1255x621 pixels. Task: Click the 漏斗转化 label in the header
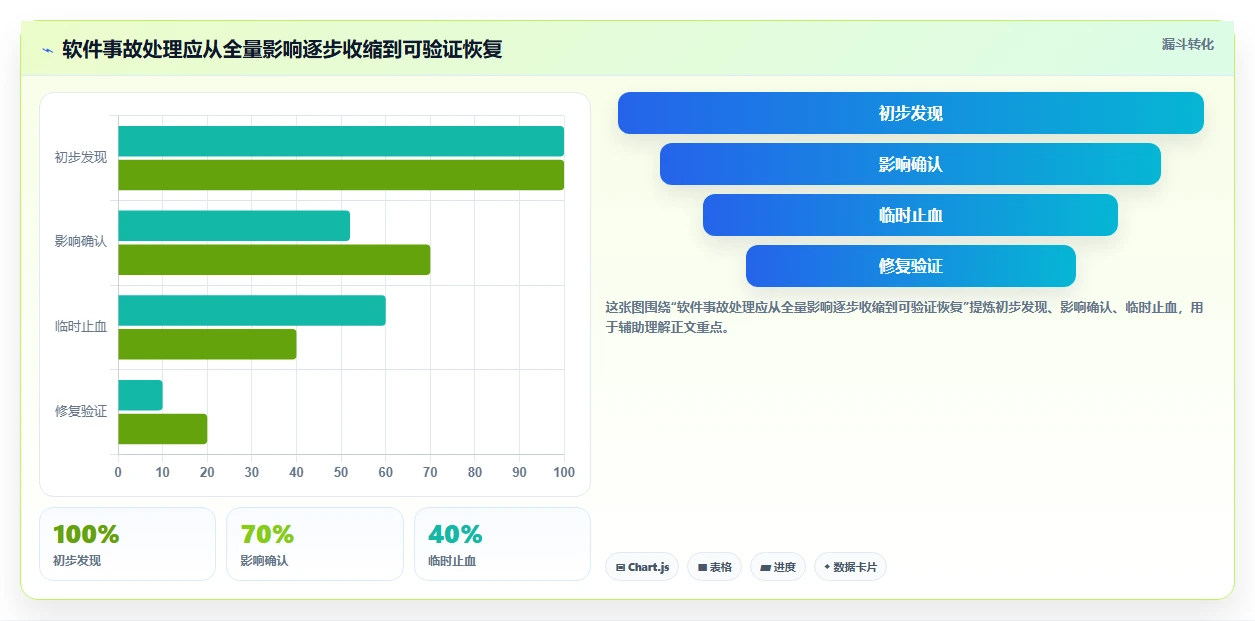tap(1188, 44)
